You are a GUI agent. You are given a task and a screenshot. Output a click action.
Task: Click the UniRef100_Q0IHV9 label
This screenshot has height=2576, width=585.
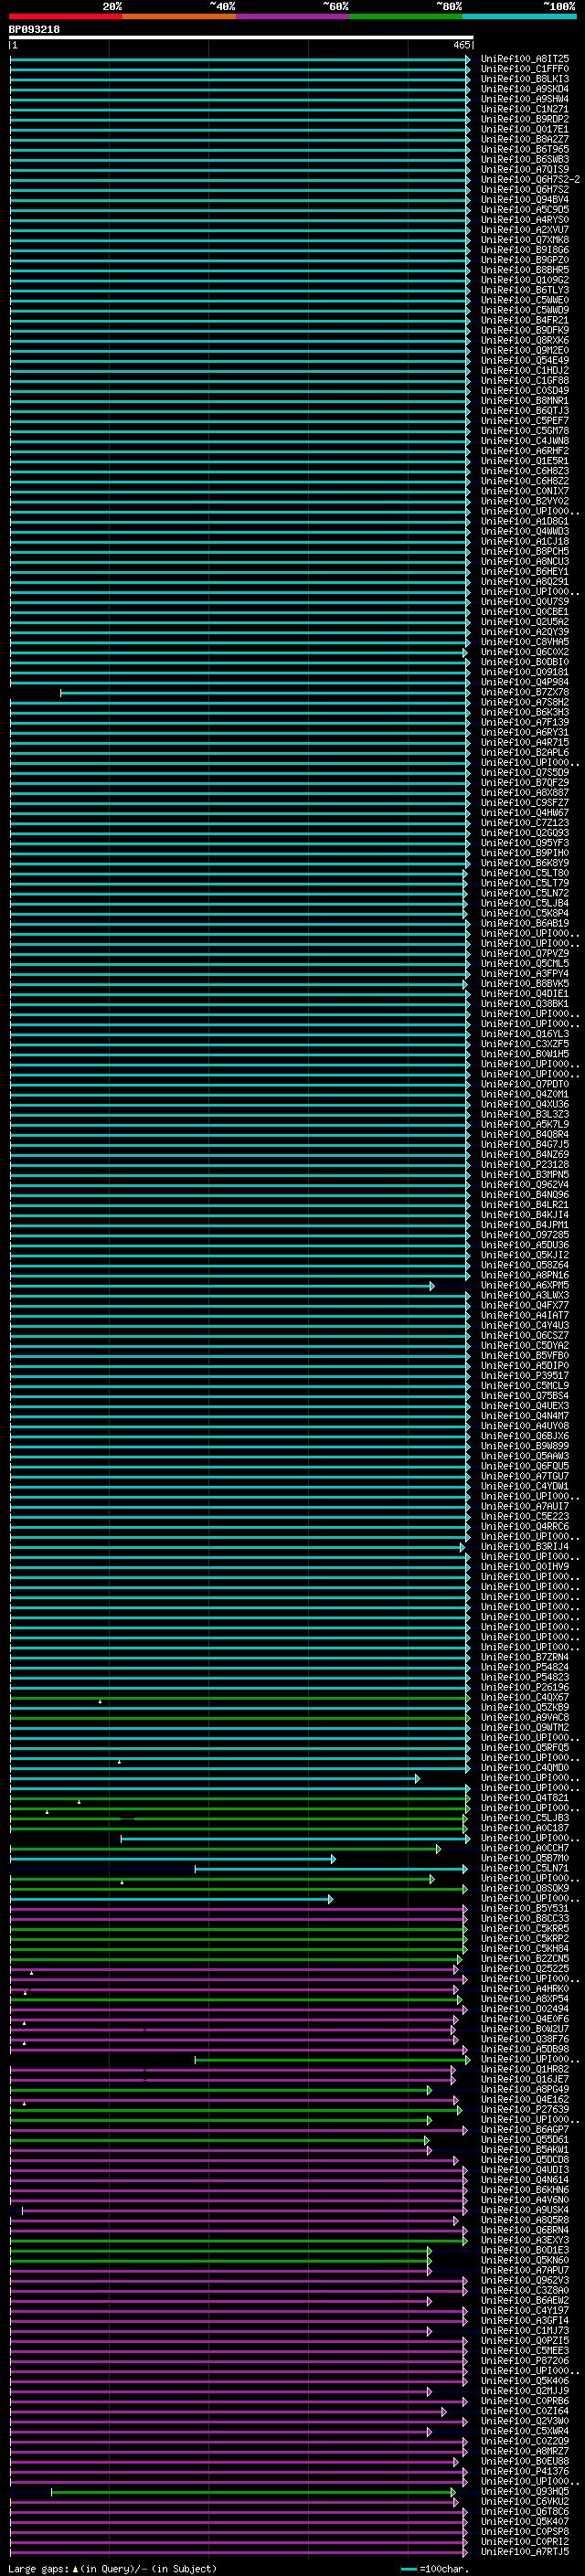tap(524, 1567)
